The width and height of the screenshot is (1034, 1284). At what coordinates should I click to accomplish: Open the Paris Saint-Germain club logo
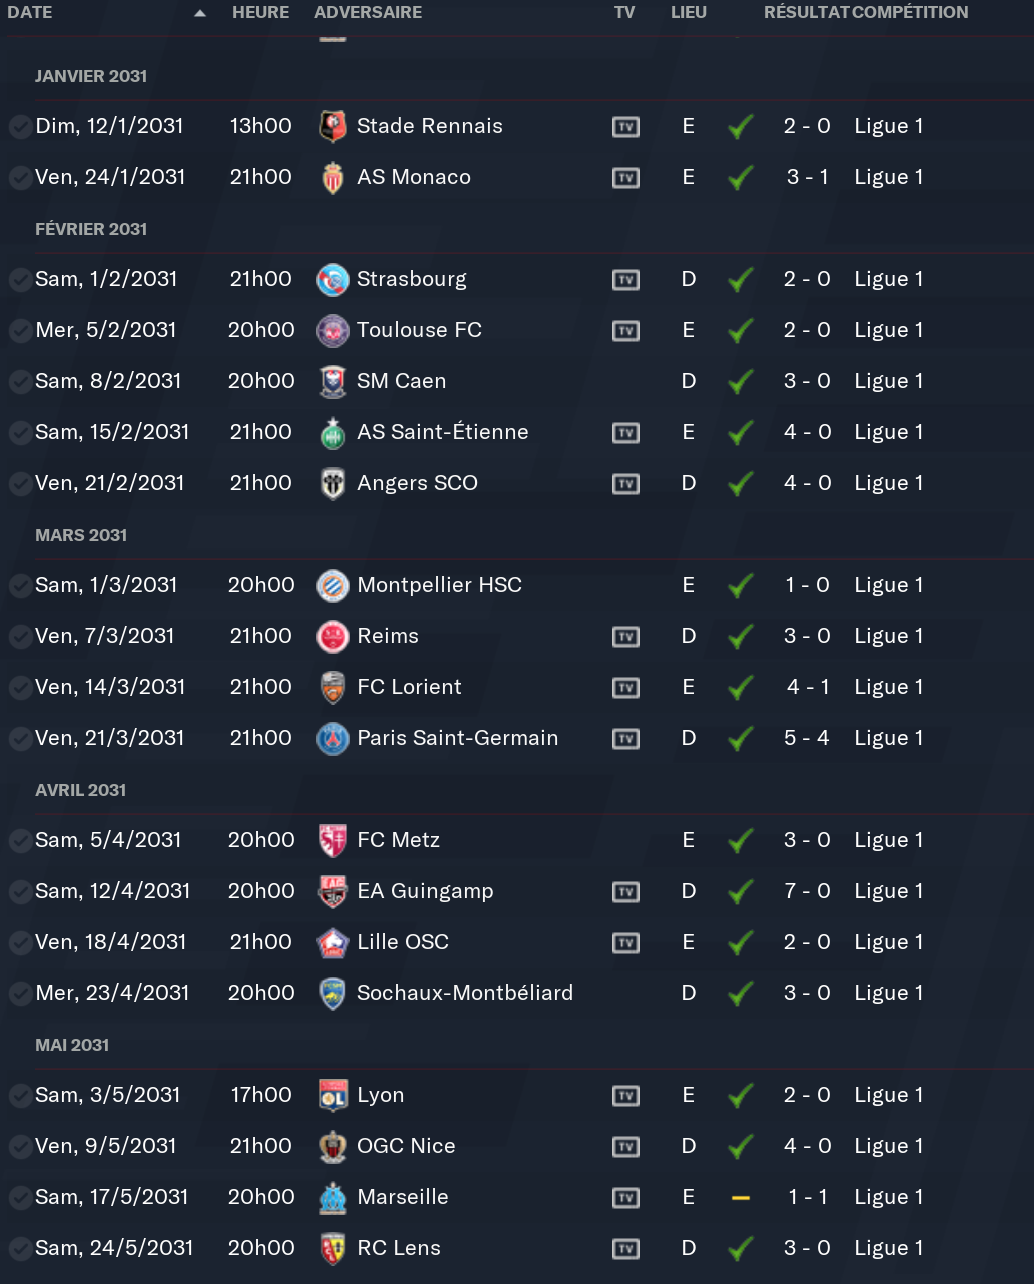(x=332, y=739)
